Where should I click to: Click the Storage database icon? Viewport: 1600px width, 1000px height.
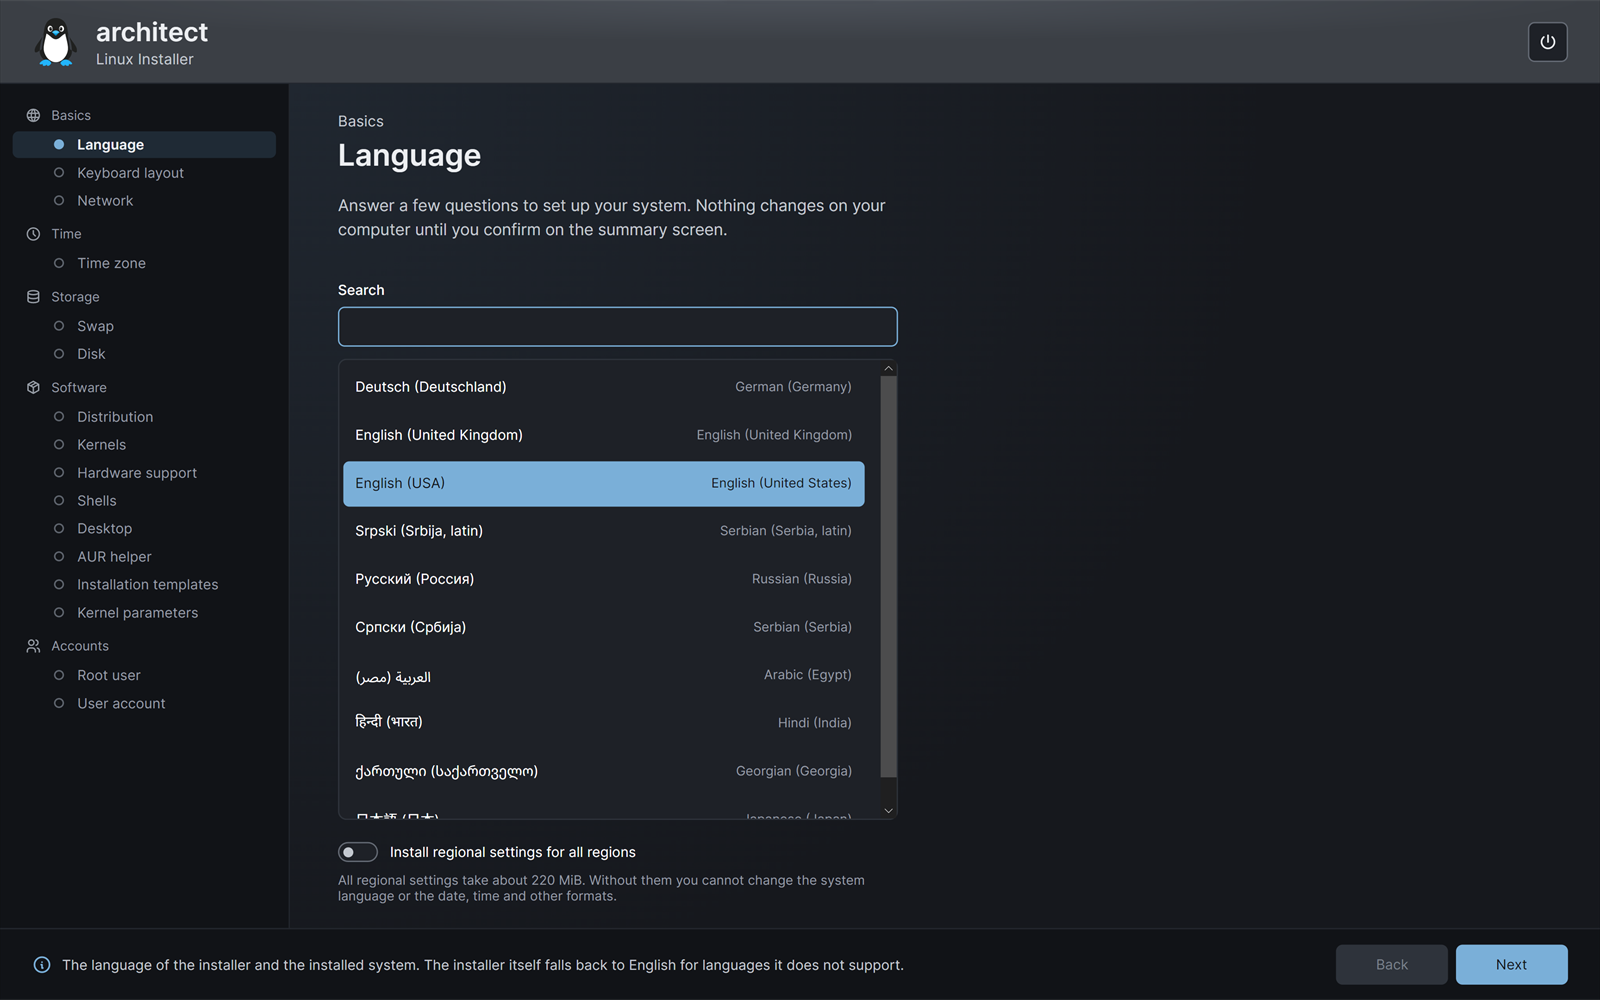[x=33, y=297]
